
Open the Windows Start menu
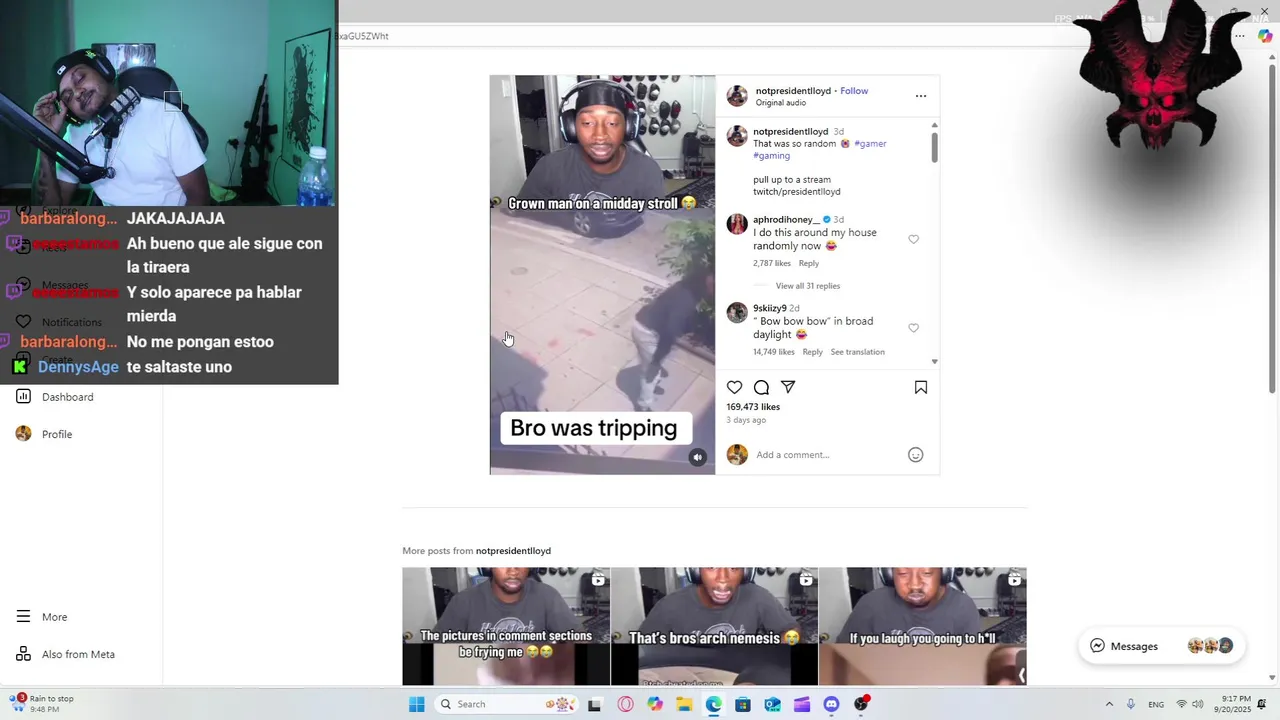pos(417,704)
